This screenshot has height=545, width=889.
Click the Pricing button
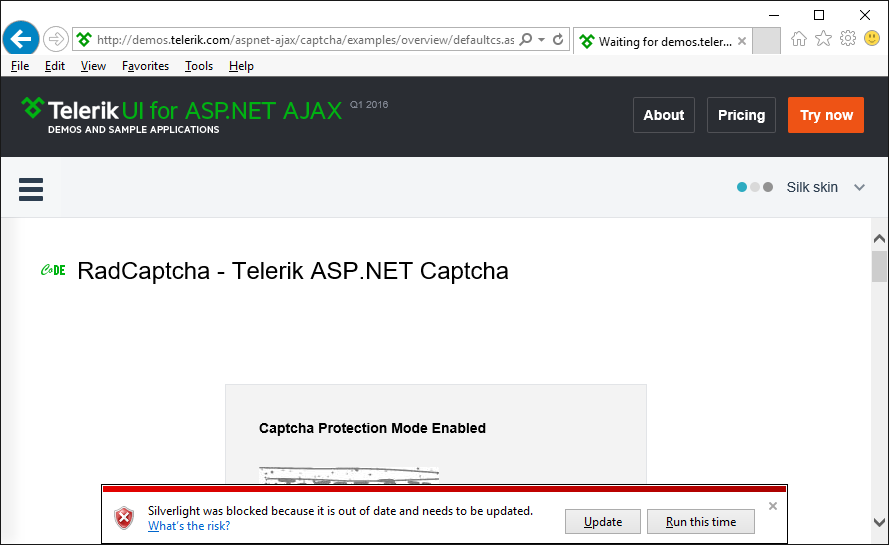click(x=741, y=115)
